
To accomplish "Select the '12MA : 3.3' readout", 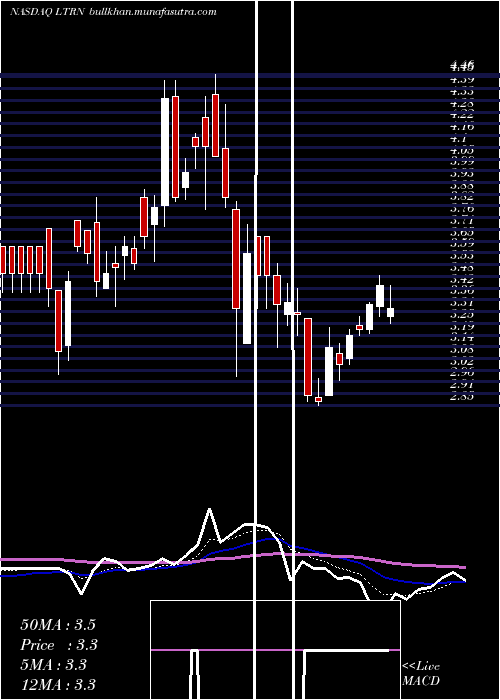I will click(58, 684).
